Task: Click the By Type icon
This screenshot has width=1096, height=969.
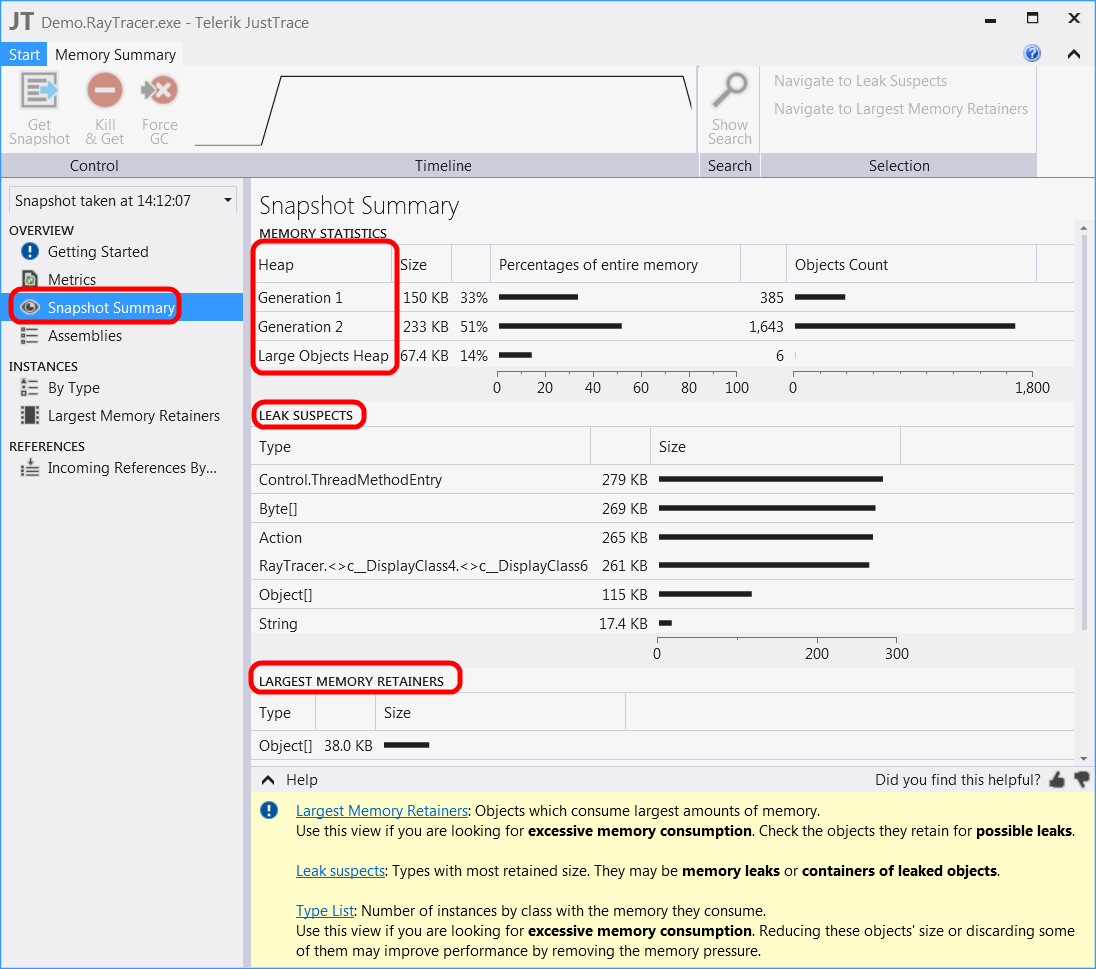Action: [x=29, y=387]
